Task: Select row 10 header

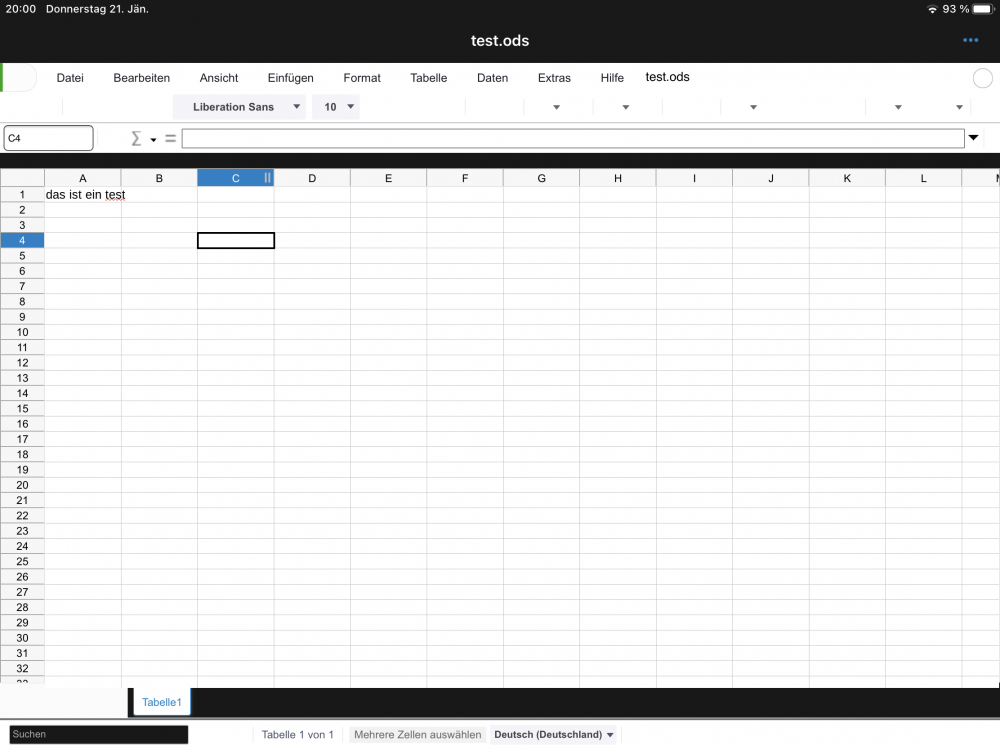Action: 22,332
